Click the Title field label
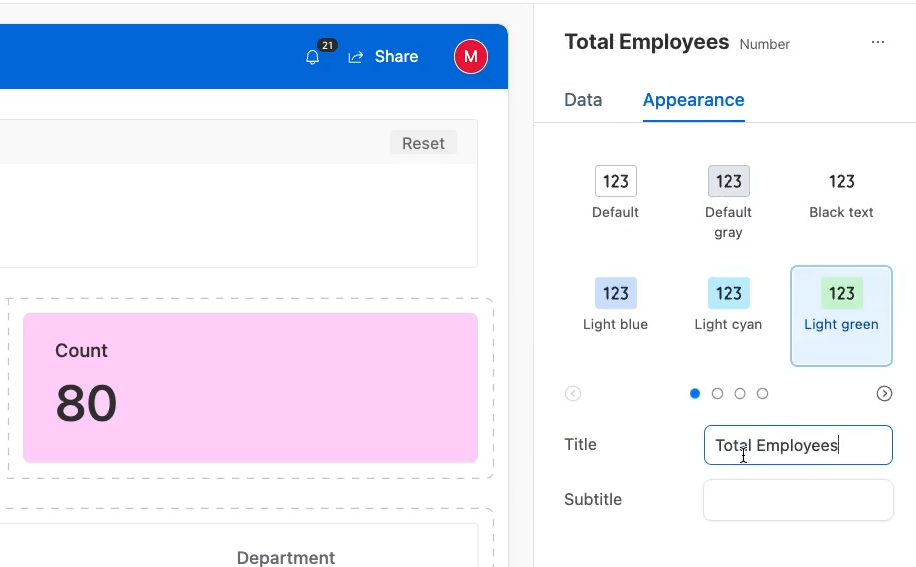The height and width of the screenshot is (567, 916). tap(580, 444)
